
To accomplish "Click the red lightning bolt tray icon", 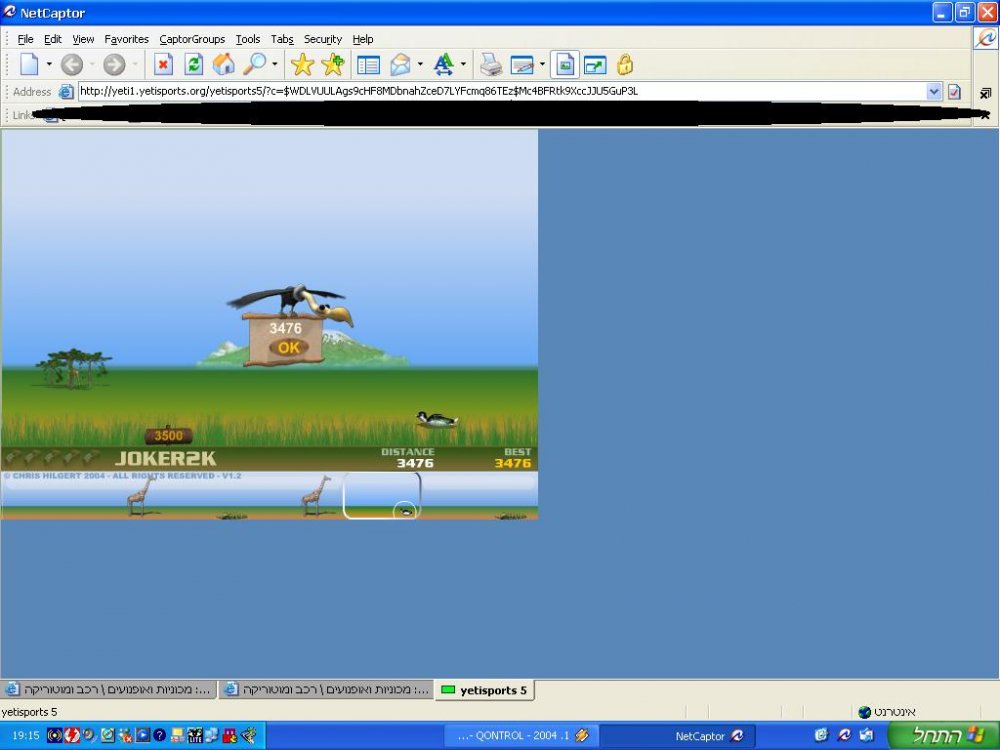I will pos(72,735).
